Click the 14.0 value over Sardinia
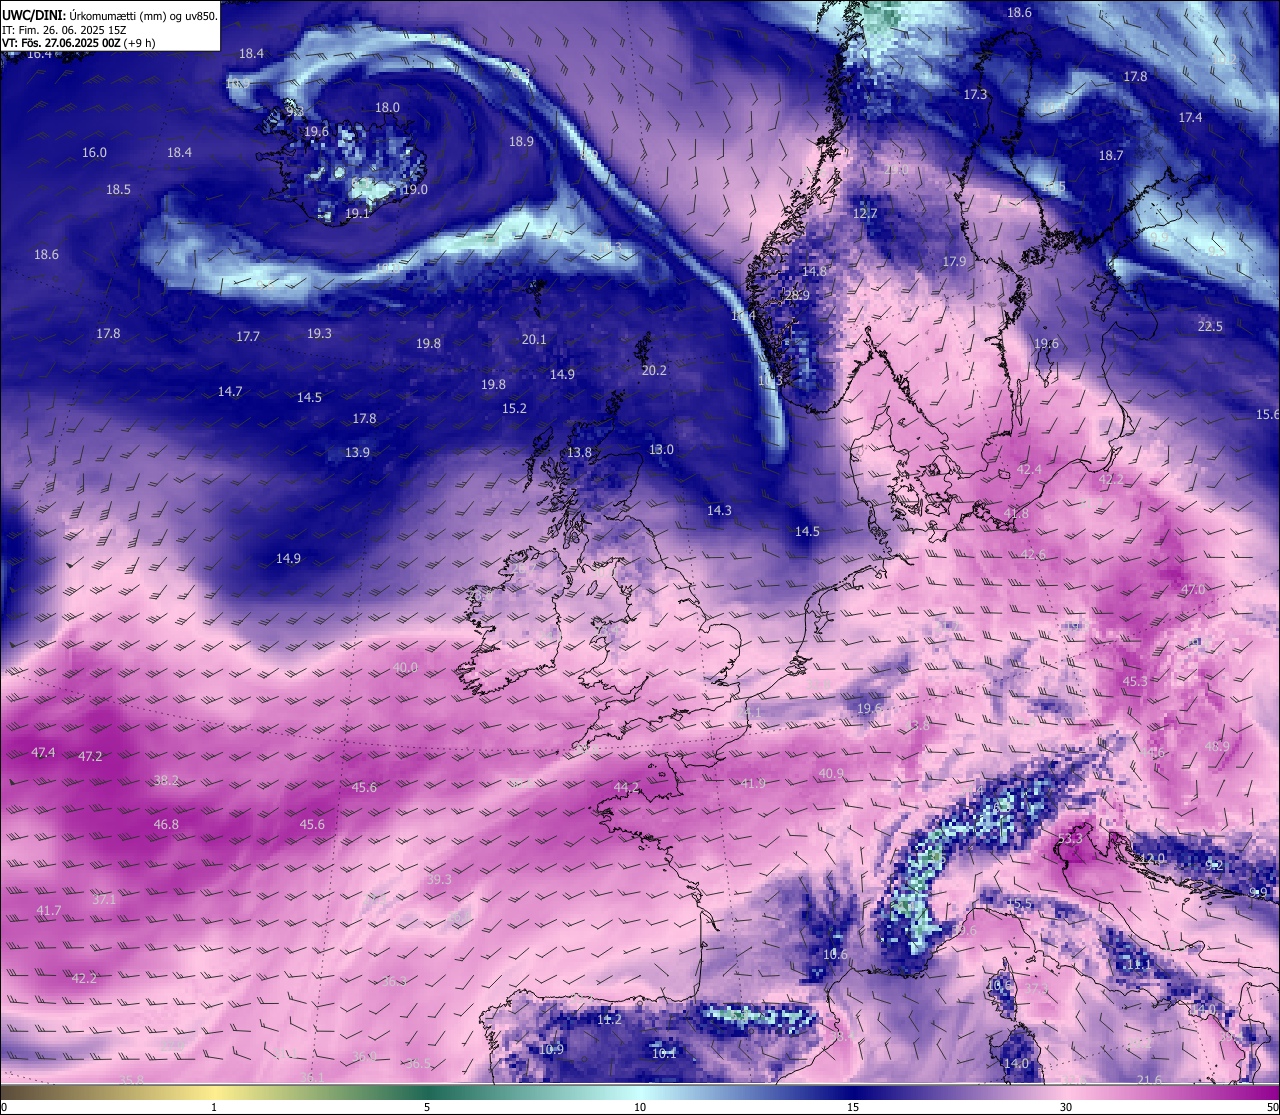Image resolution: width=1280 pixels, height=1115 pixels. (1016, 1064)
